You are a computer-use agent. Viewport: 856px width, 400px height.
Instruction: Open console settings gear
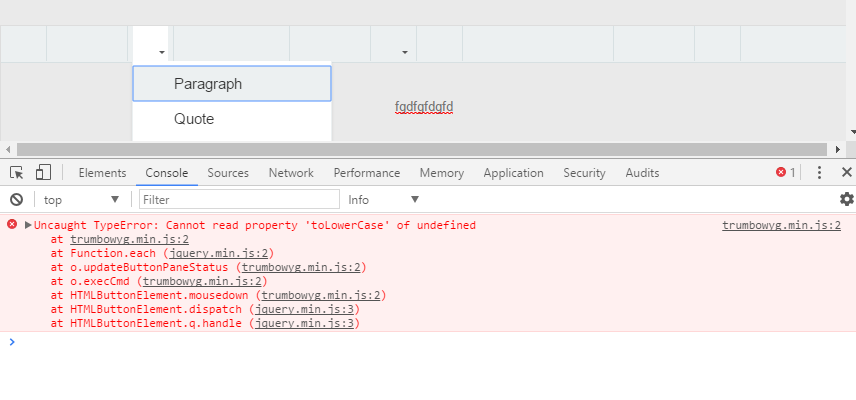coord(846,199)
